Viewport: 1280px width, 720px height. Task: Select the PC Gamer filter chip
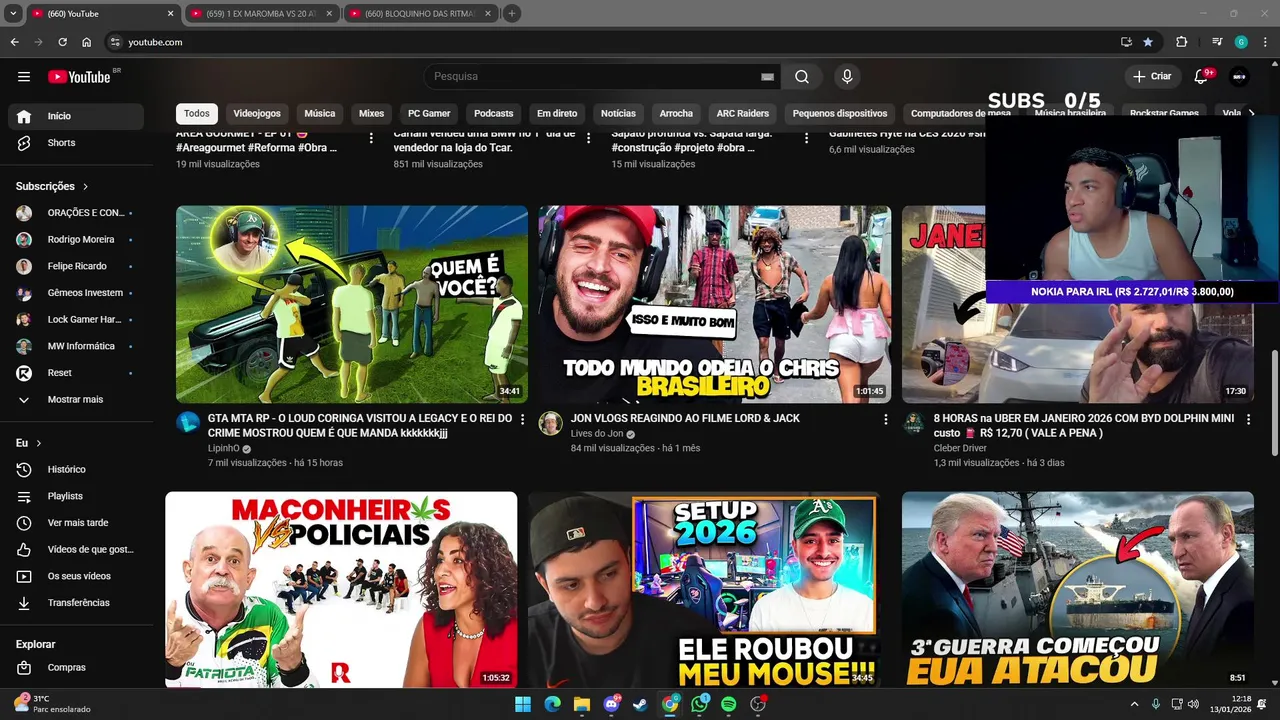tap(429, 113)
